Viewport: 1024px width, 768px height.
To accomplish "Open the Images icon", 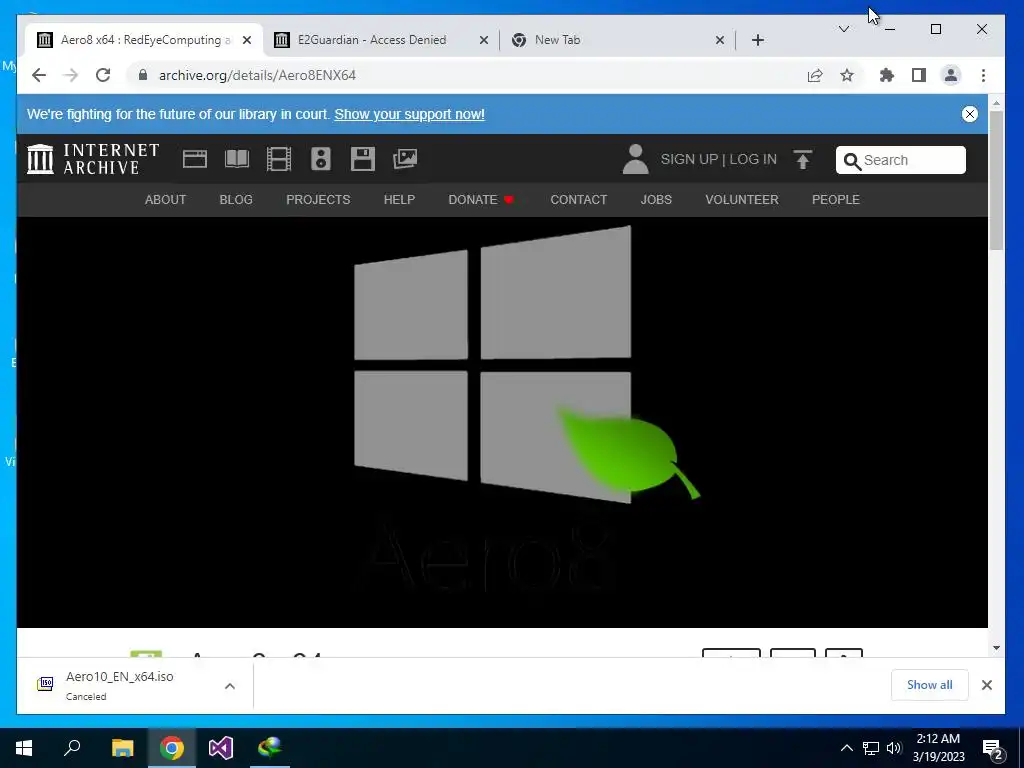I will pos(405,159).
